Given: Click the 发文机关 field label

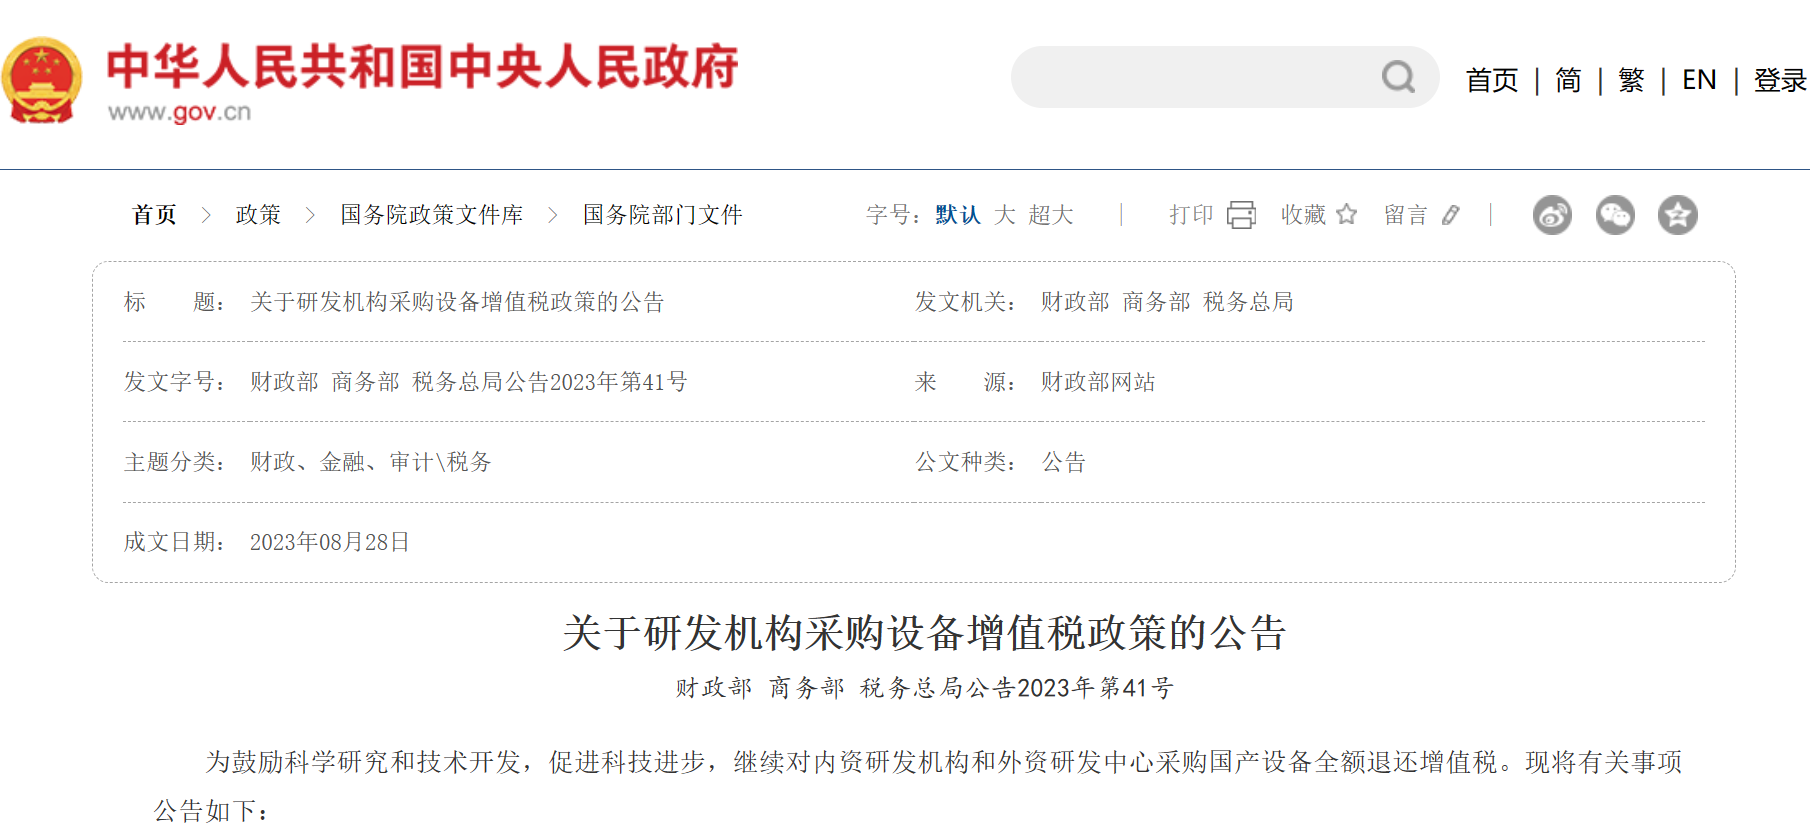Looking at the screenshot, I should point(964,302).
